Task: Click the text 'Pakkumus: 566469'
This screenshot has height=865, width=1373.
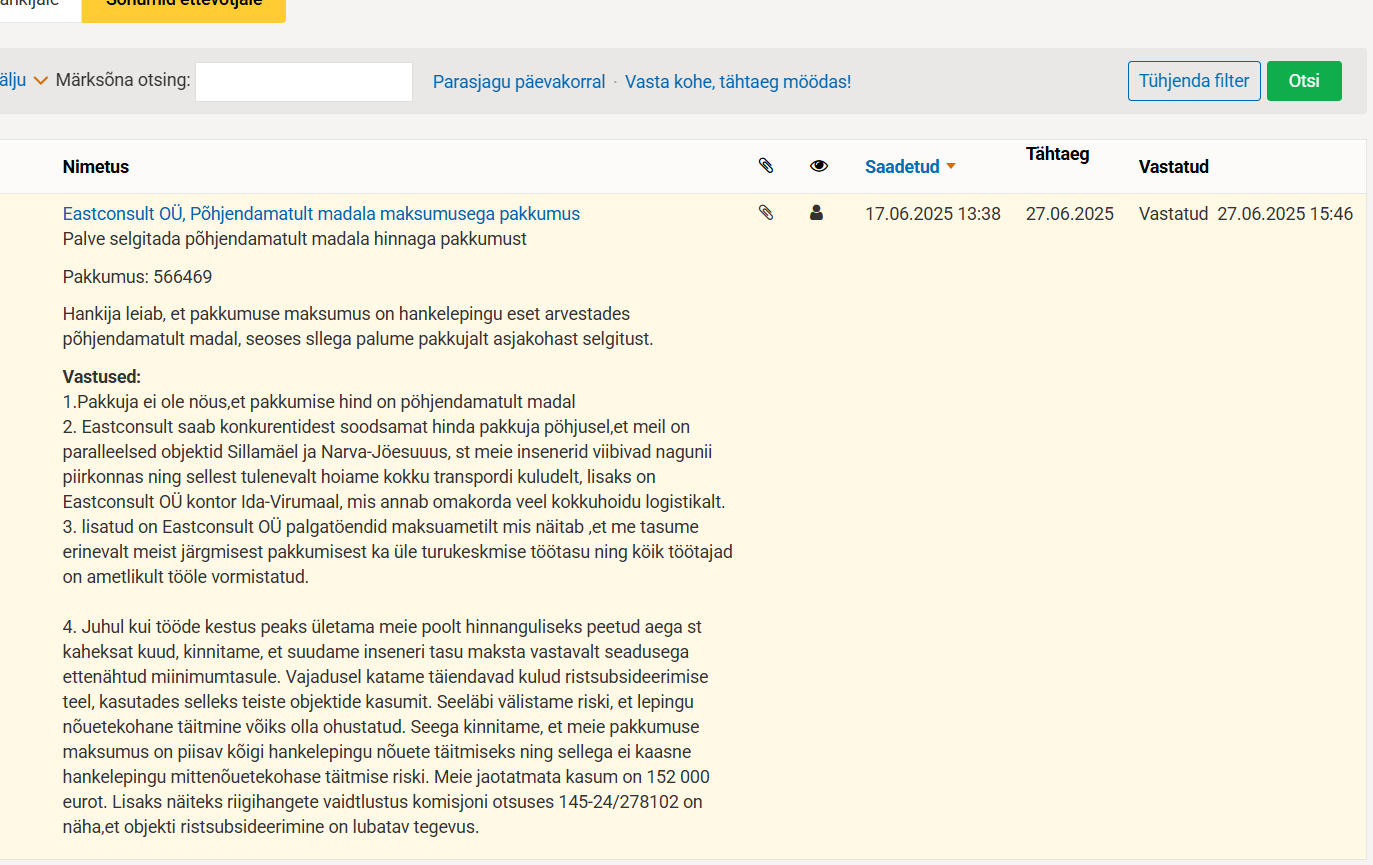Action: tap(137, 277)
